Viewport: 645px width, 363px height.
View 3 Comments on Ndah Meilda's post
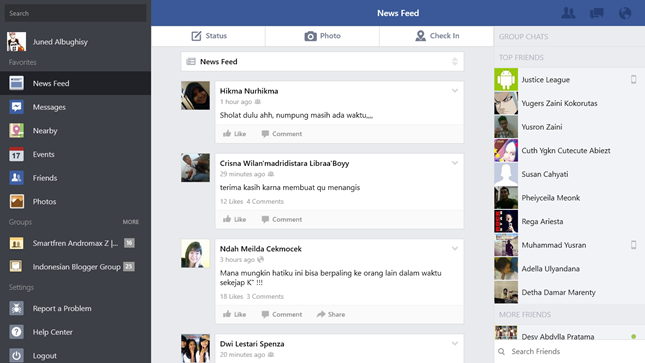tap(265, 297)
